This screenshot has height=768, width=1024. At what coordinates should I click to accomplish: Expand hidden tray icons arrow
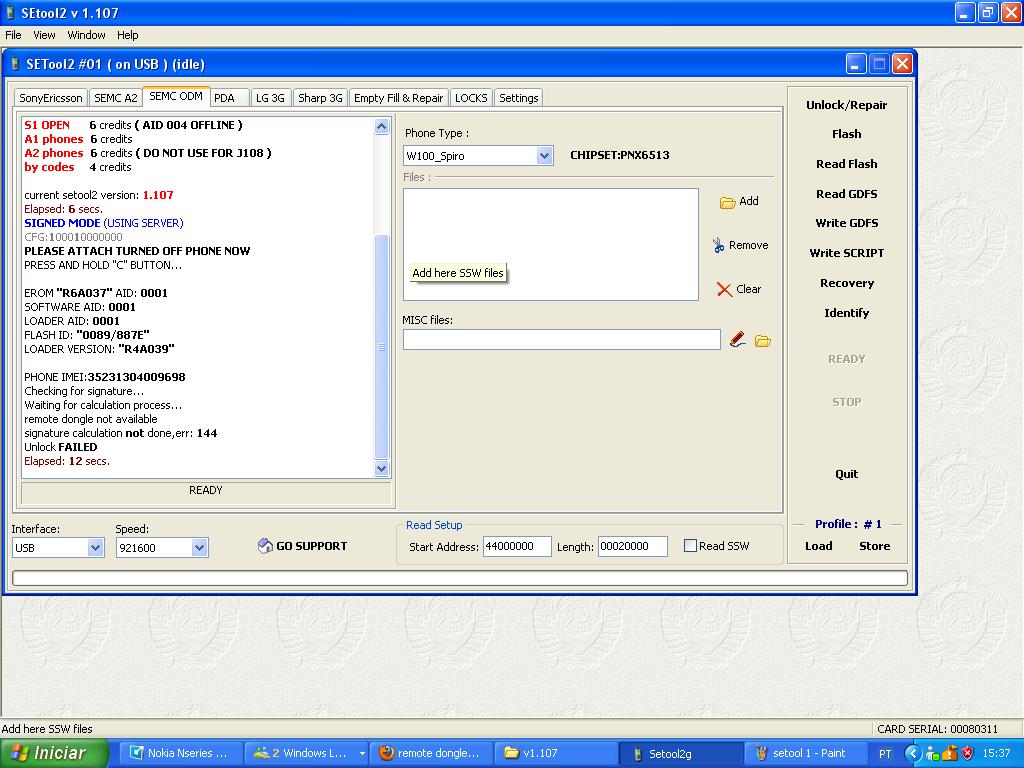(x=912, y=753)
